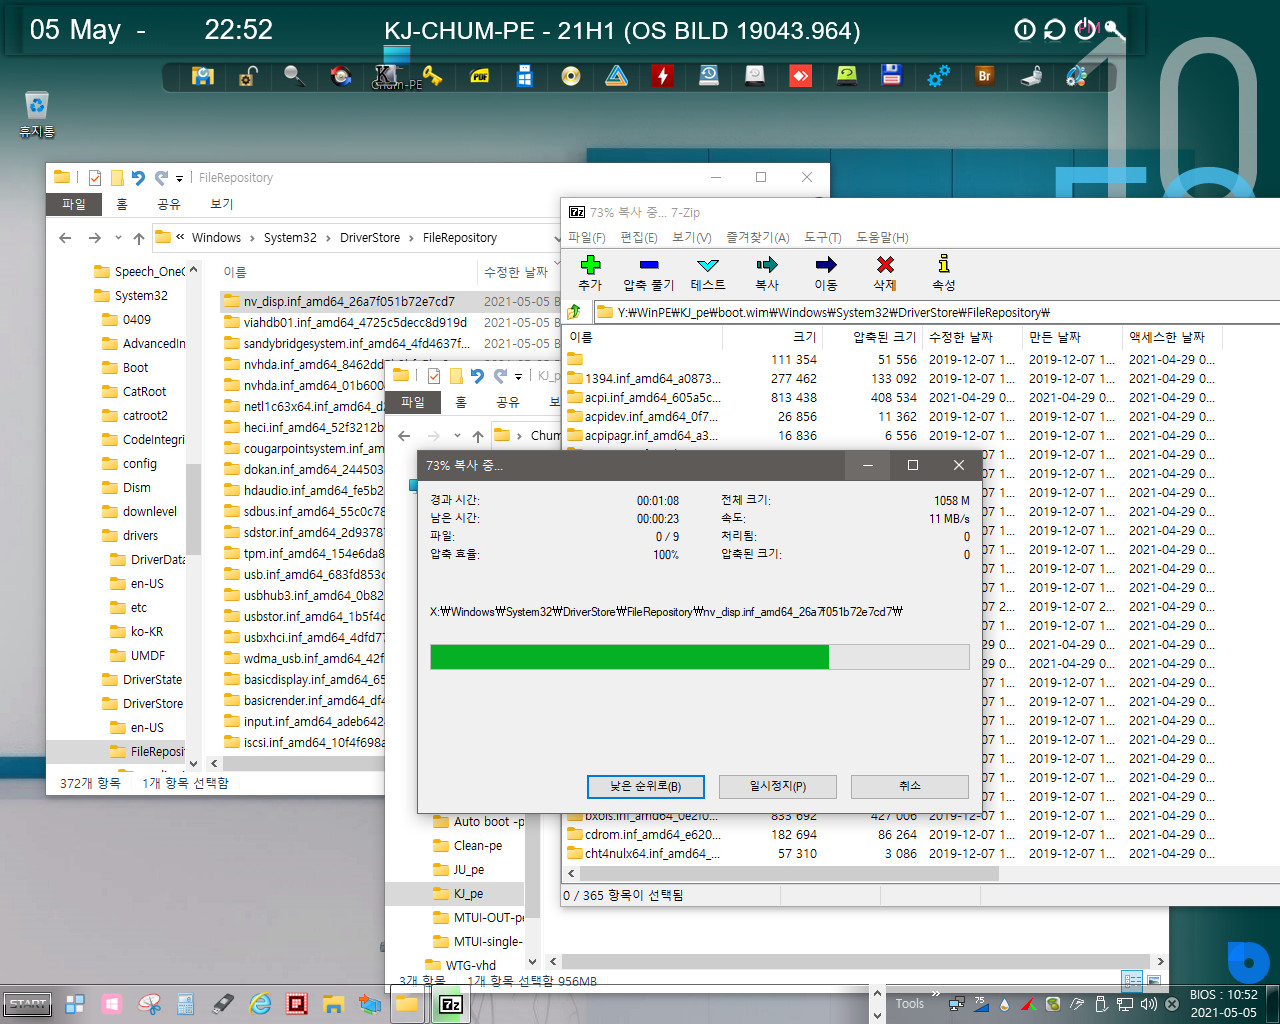This screenshot has height=1024, width=1280.
Task: Click the 7z taskbar button
Action: [x=451, y=1004]
